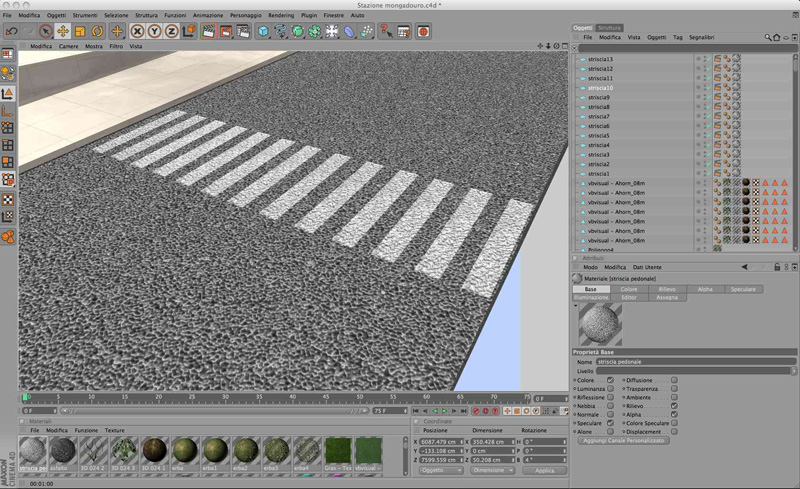Toggle the X axis lock
Screen dimensions: 800x489
(x=137, y=32)
